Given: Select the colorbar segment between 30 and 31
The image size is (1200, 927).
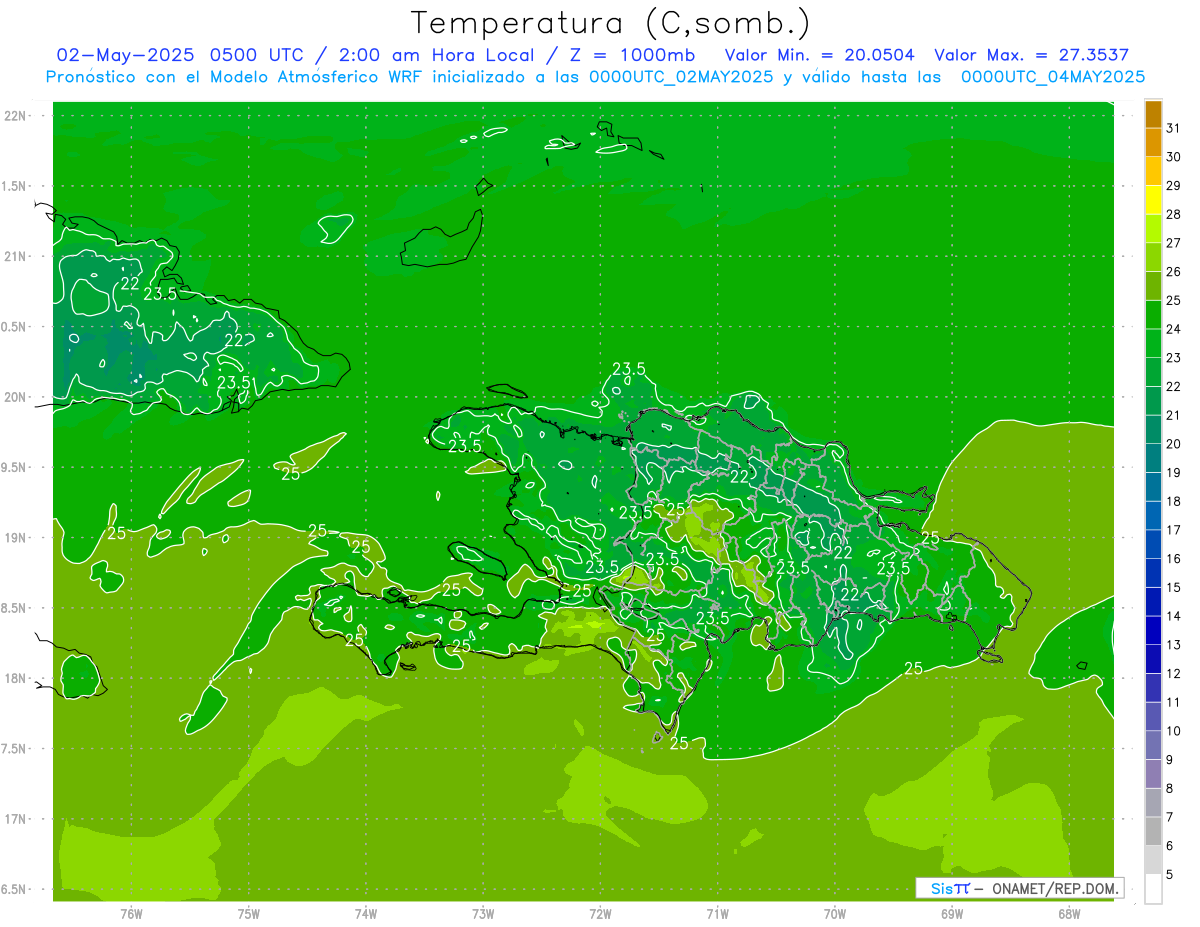Looking at the screenshot, I should coord(1153,143).
